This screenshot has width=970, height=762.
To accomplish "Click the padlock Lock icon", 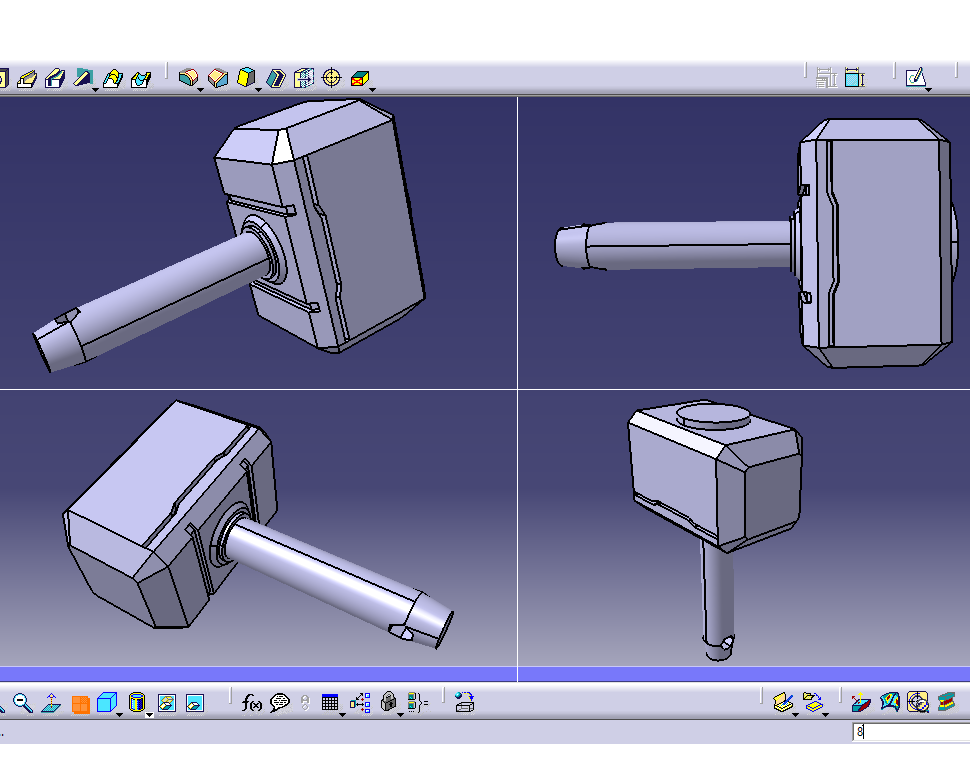I will pos(388,701).
